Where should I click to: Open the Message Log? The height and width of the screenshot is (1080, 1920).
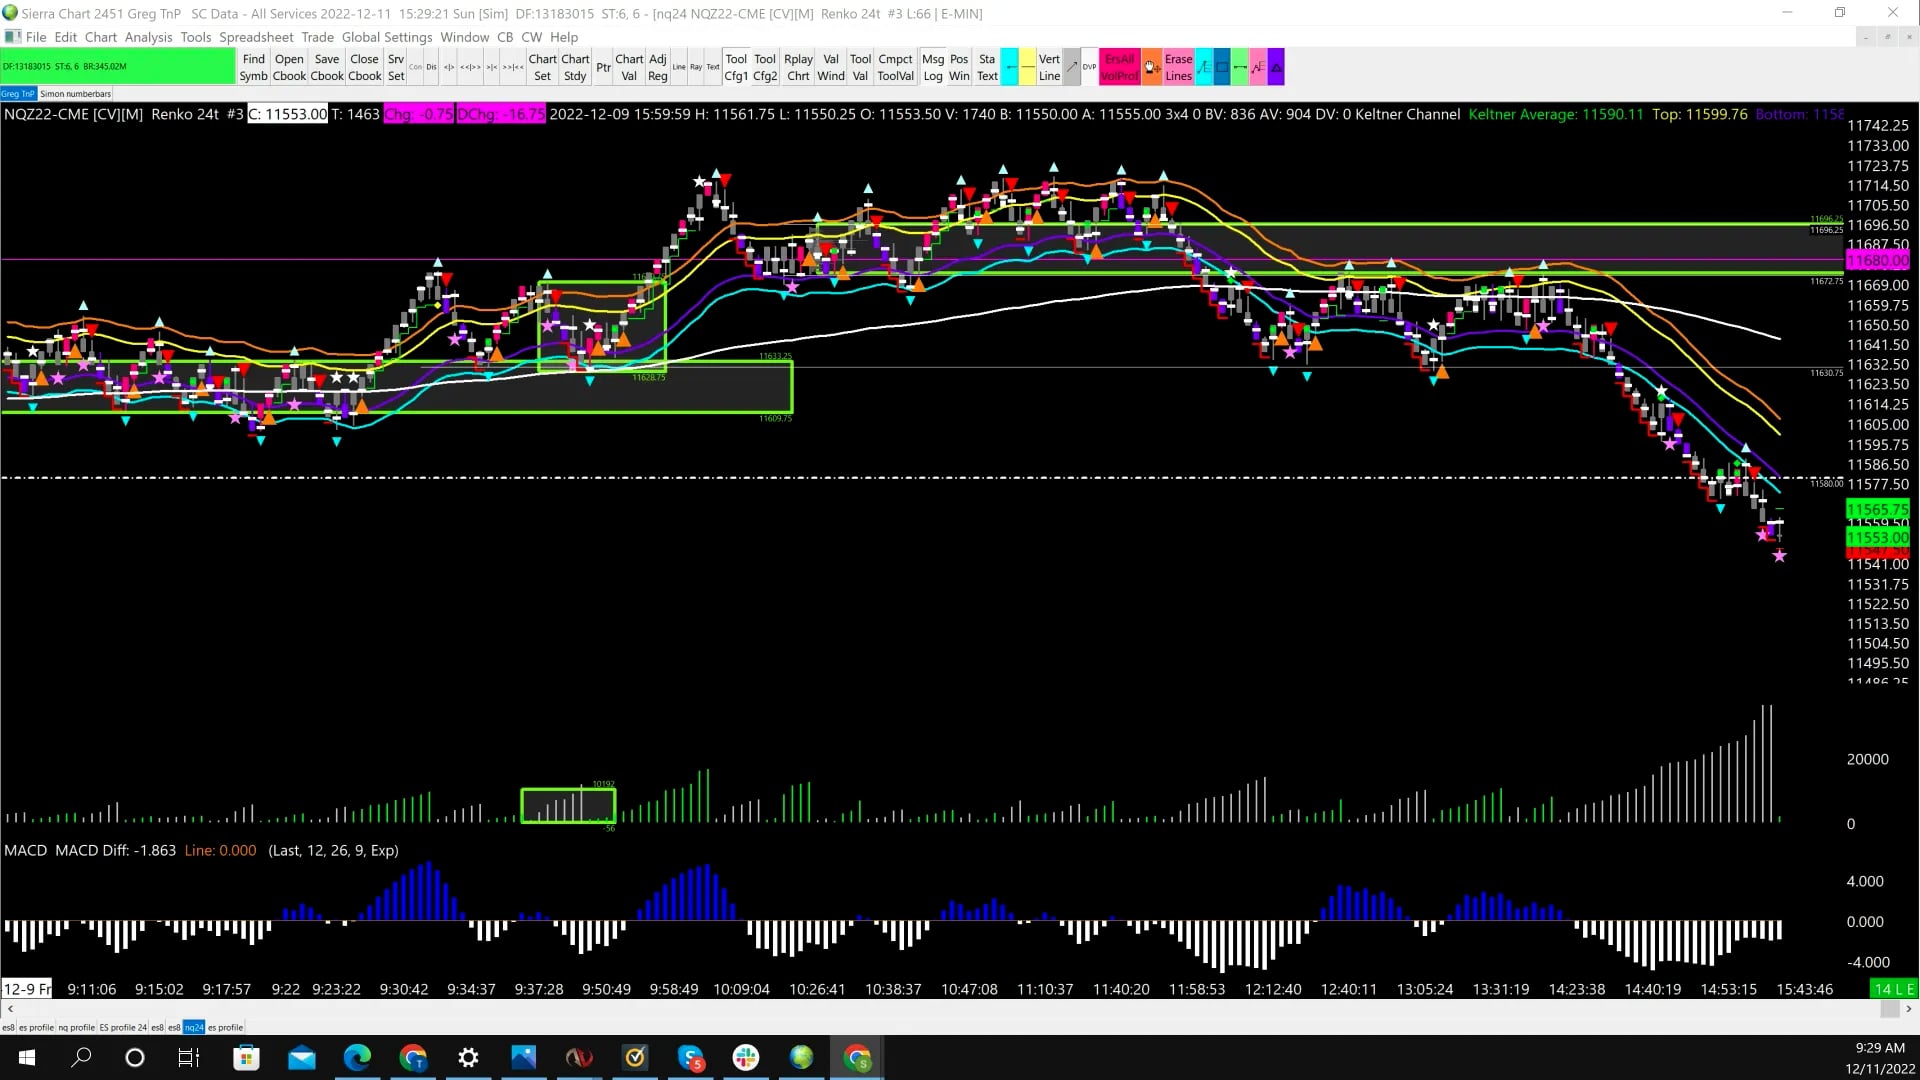click(x=932, y=67)
